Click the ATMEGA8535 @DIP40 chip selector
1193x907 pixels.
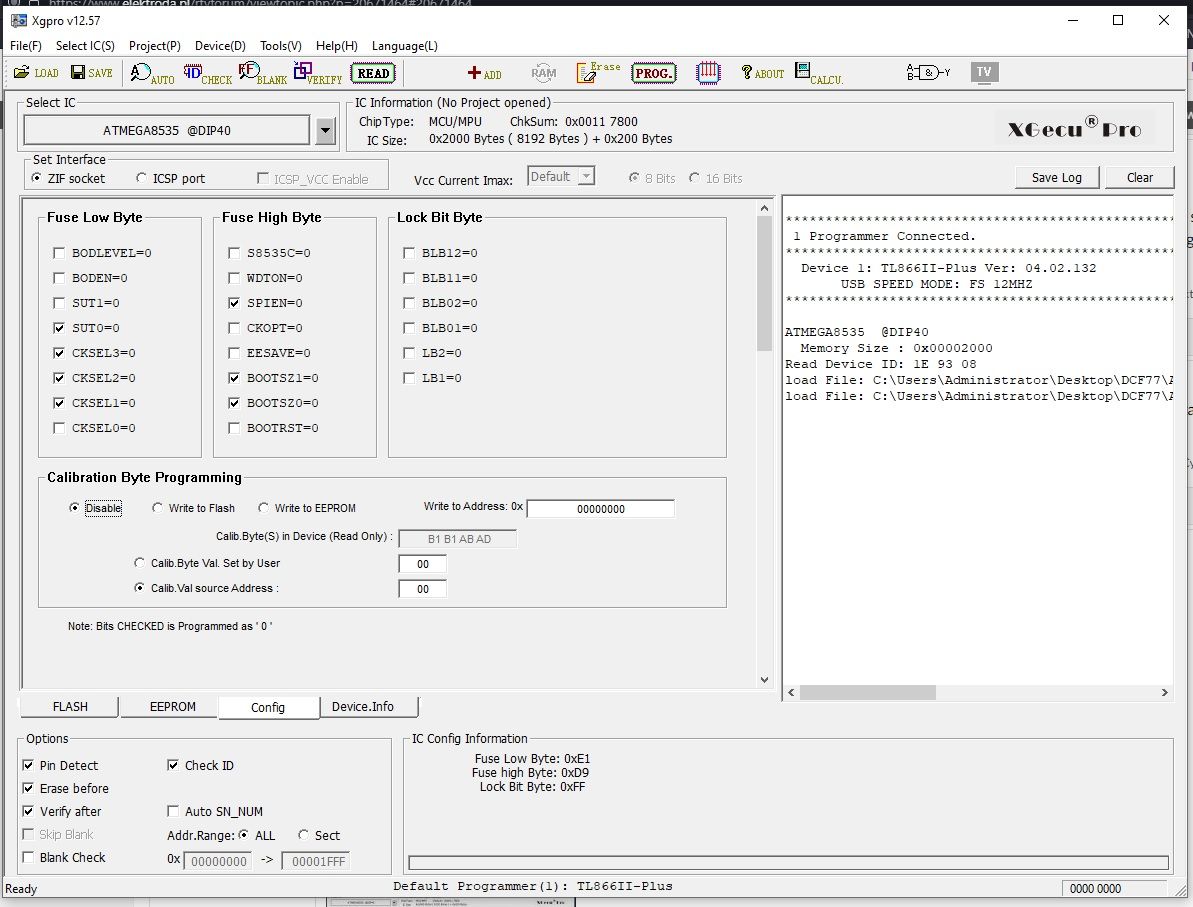click(x=167, y=130)
